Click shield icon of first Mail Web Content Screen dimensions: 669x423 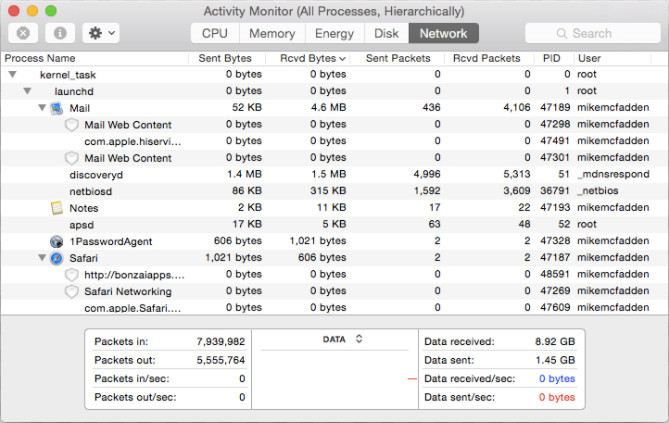point(71,125)
